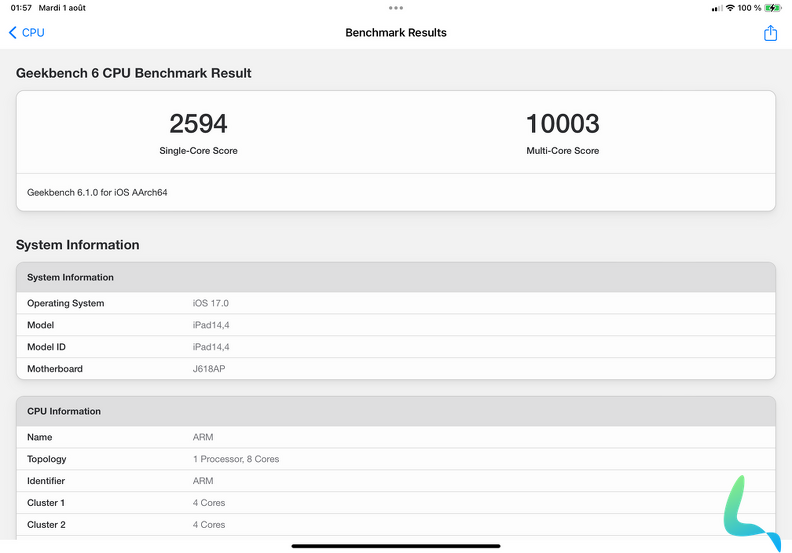The height and width of the screenshot is (553, 792).
Task: Go back to the CPU screen
Action: [27, 33]
